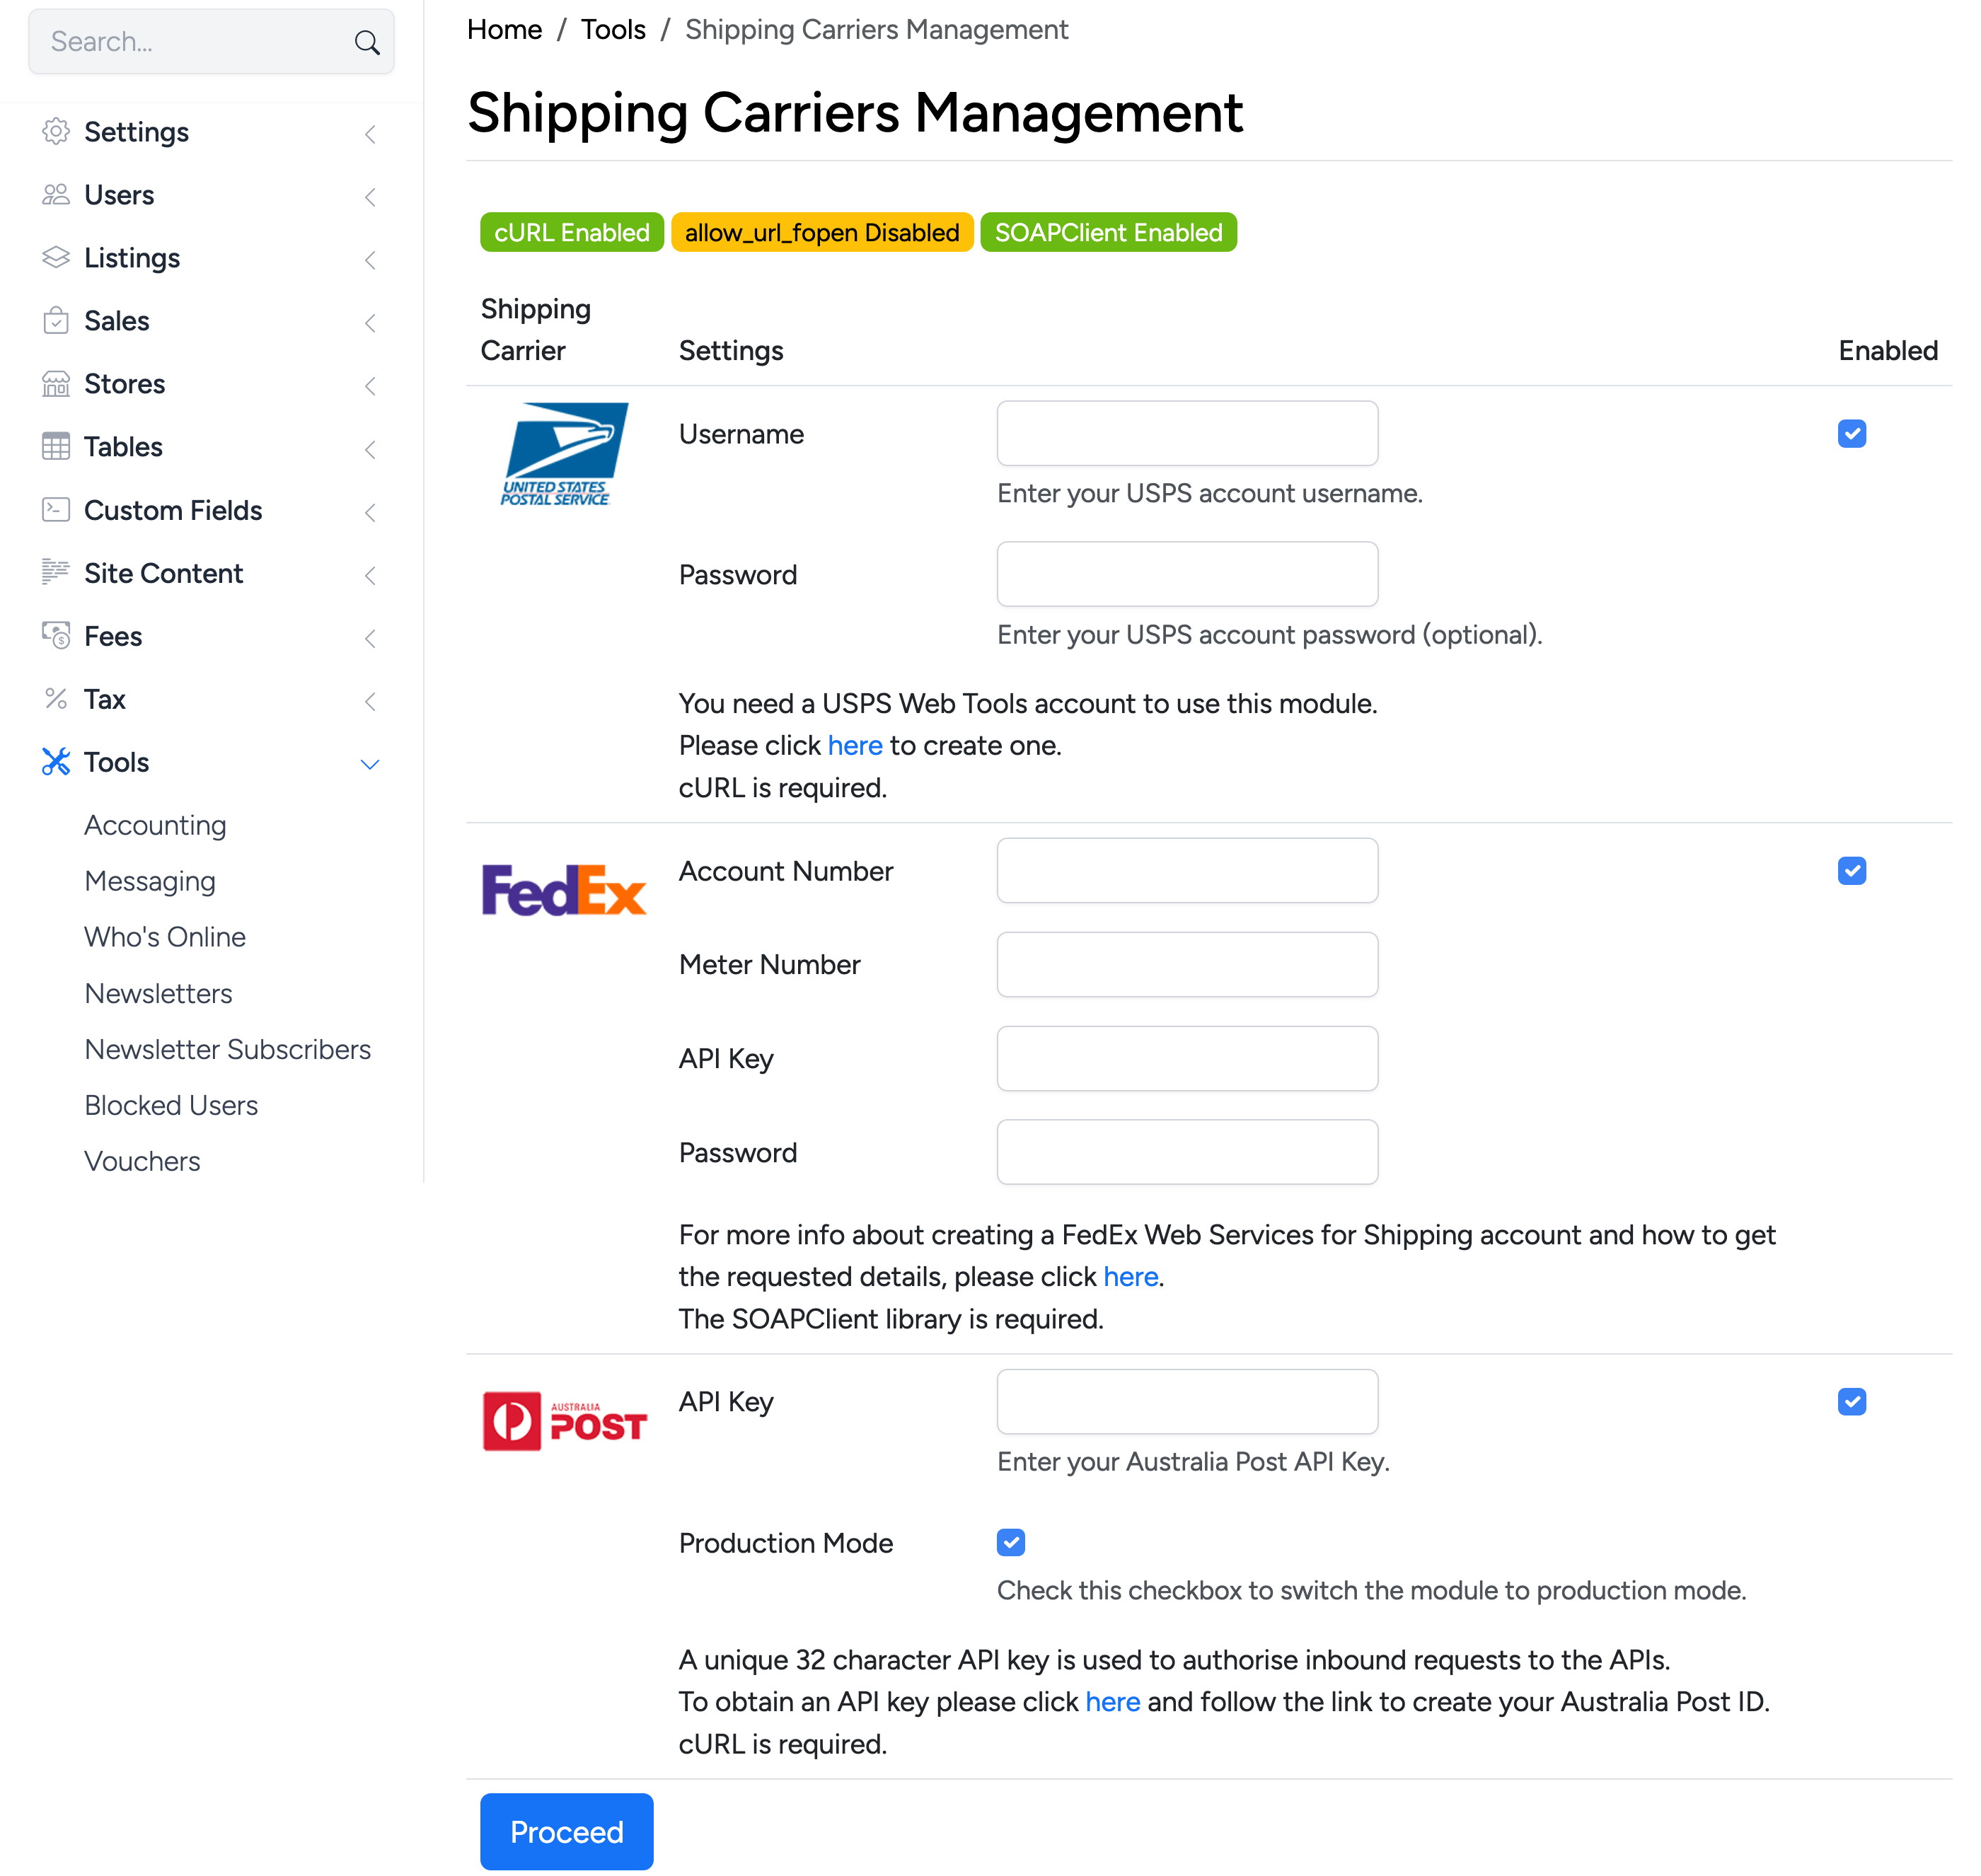This screenshot has width=1981, height=1876.
Task: Expand the Settings menu chevron
Action: (x=370, y=134)
